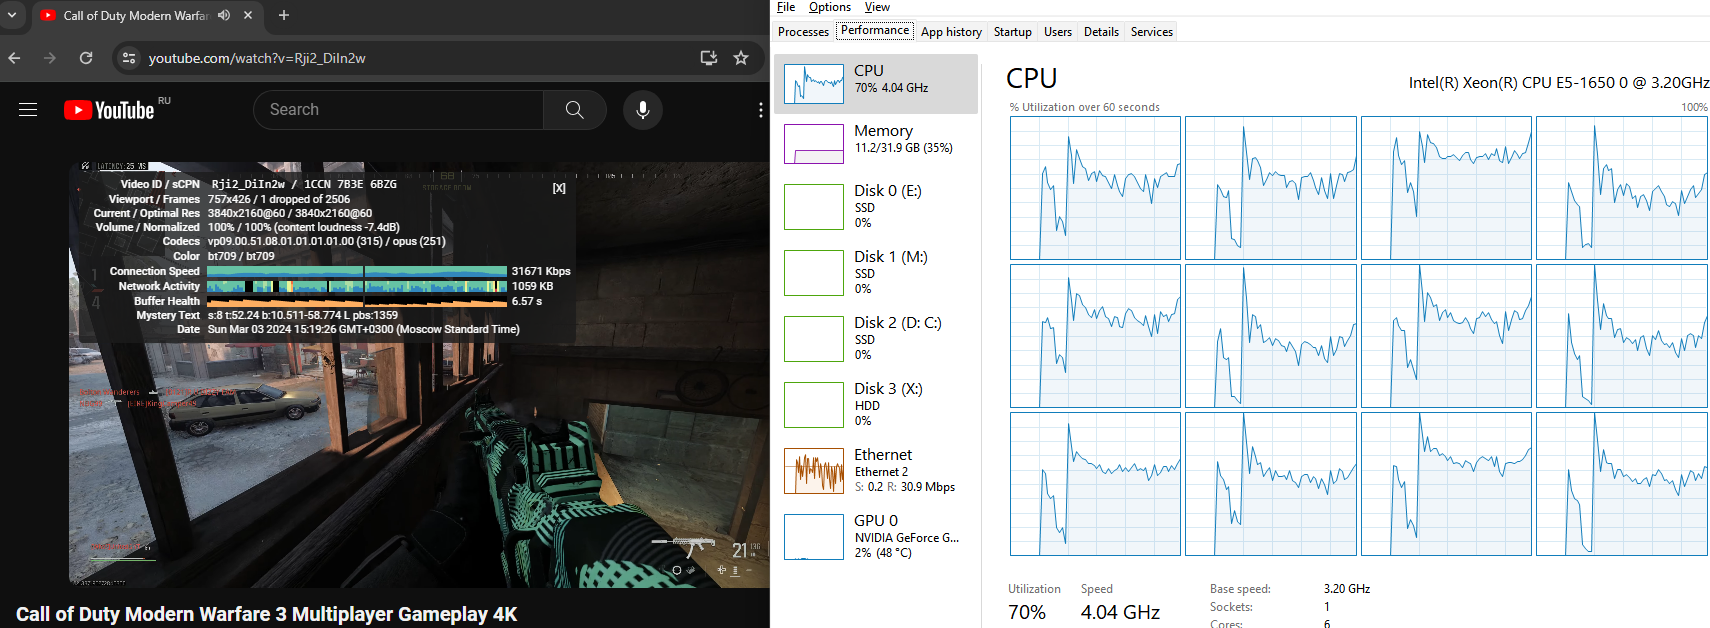The height and width of the screenshot is (628, 1710).
Task: Start voice search with the microphone icon
Action: (643, 110)
